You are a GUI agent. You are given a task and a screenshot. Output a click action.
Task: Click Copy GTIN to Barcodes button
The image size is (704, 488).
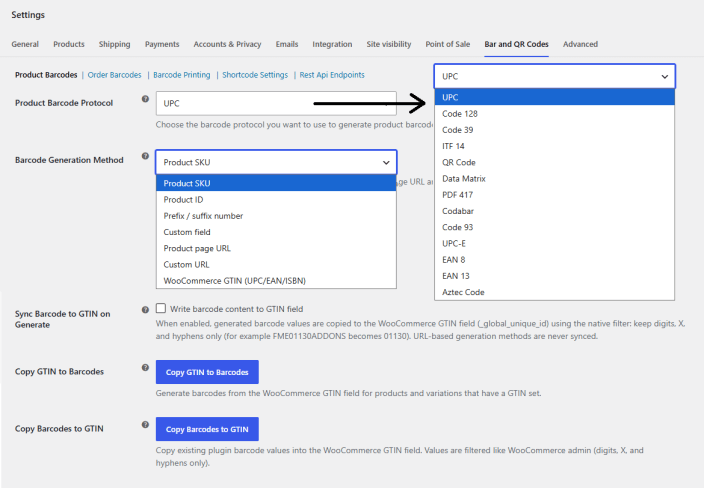click(207, 372)
